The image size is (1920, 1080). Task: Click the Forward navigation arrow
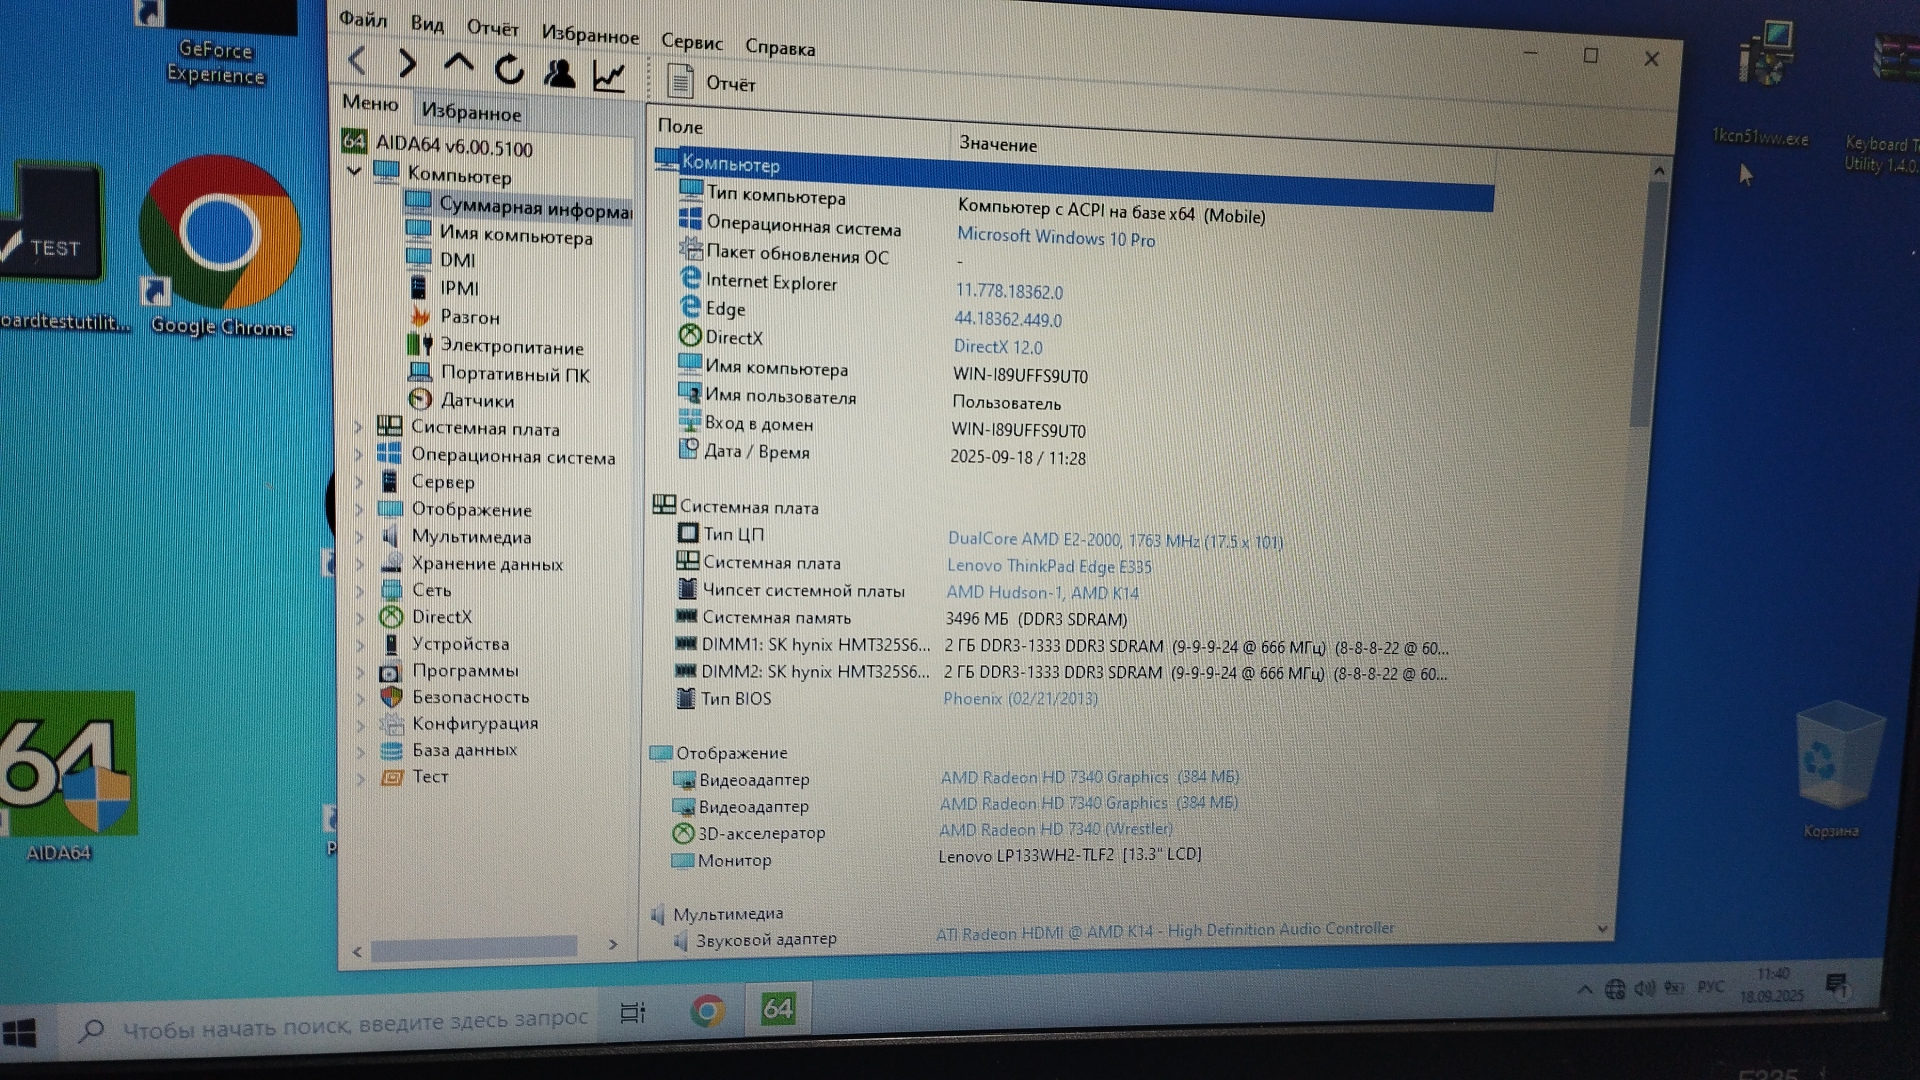(407, 64)
